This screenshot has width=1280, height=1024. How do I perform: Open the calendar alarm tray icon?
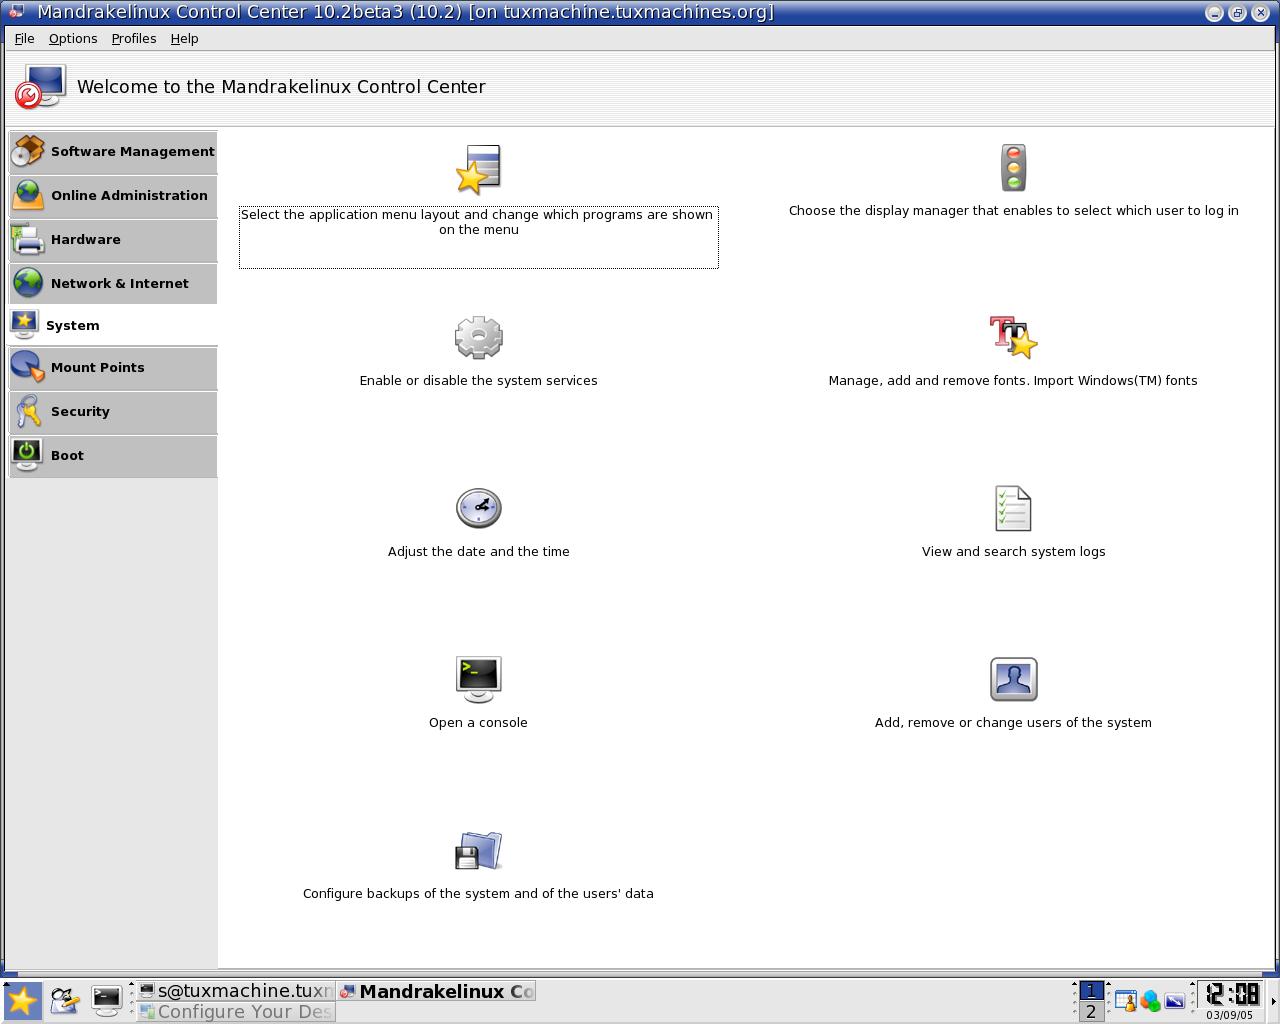point(1125,1001)
